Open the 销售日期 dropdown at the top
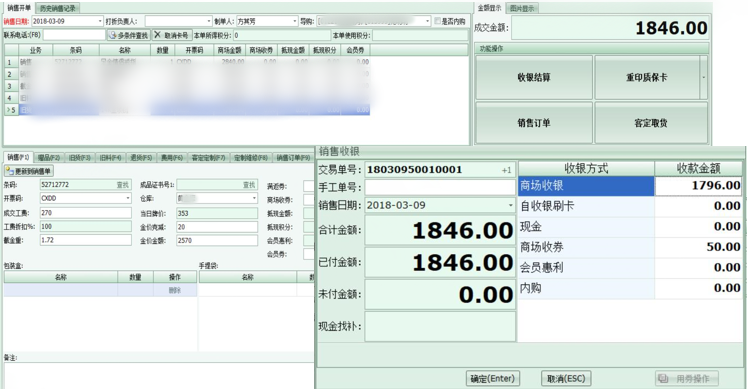Image resolution: width=748 pixels, height=389 pixels. (100, 21)
